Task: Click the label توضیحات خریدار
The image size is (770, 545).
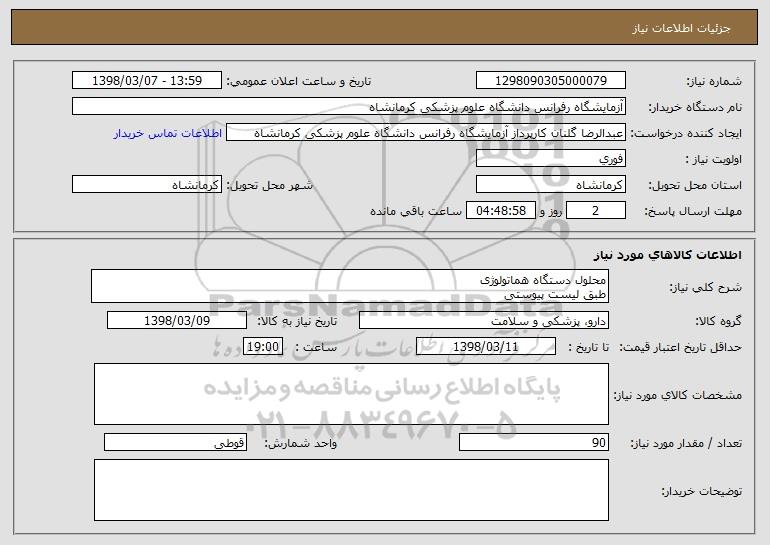Action: click(701, 490)
